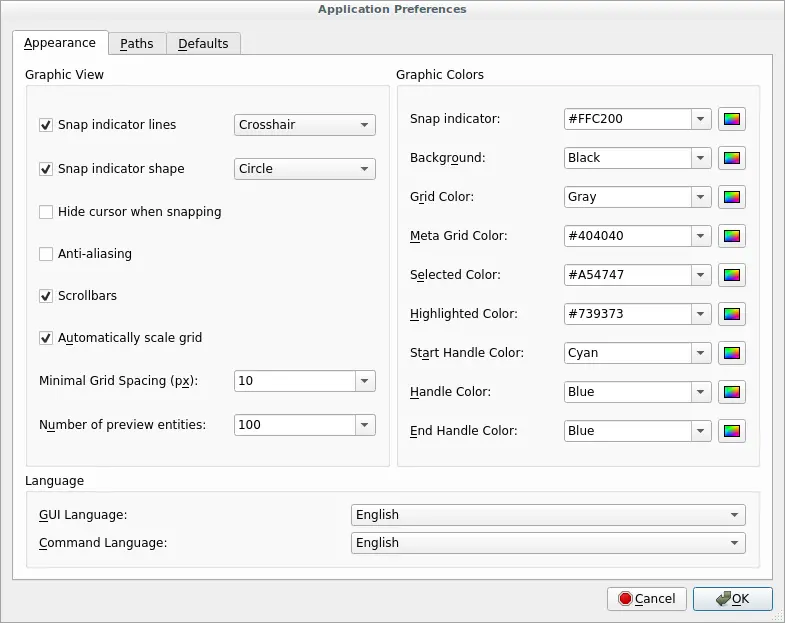Click color picker icon for Selected Color
Screen dimensions: 785x623
pyautogui.click(x=732, y=275)
